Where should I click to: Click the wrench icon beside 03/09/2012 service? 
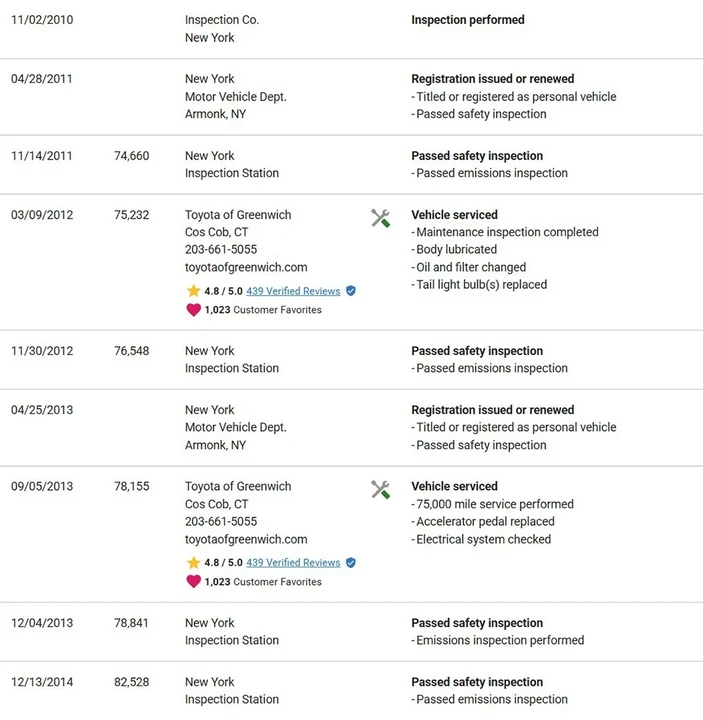[380, 218]
